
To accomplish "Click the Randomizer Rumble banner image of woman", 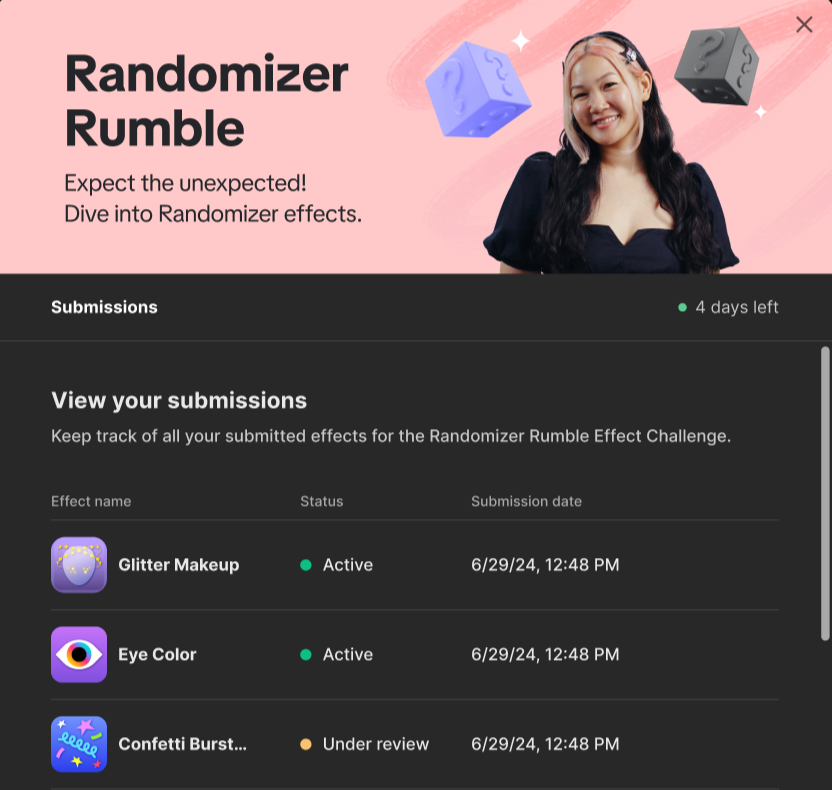I will 610,153.
